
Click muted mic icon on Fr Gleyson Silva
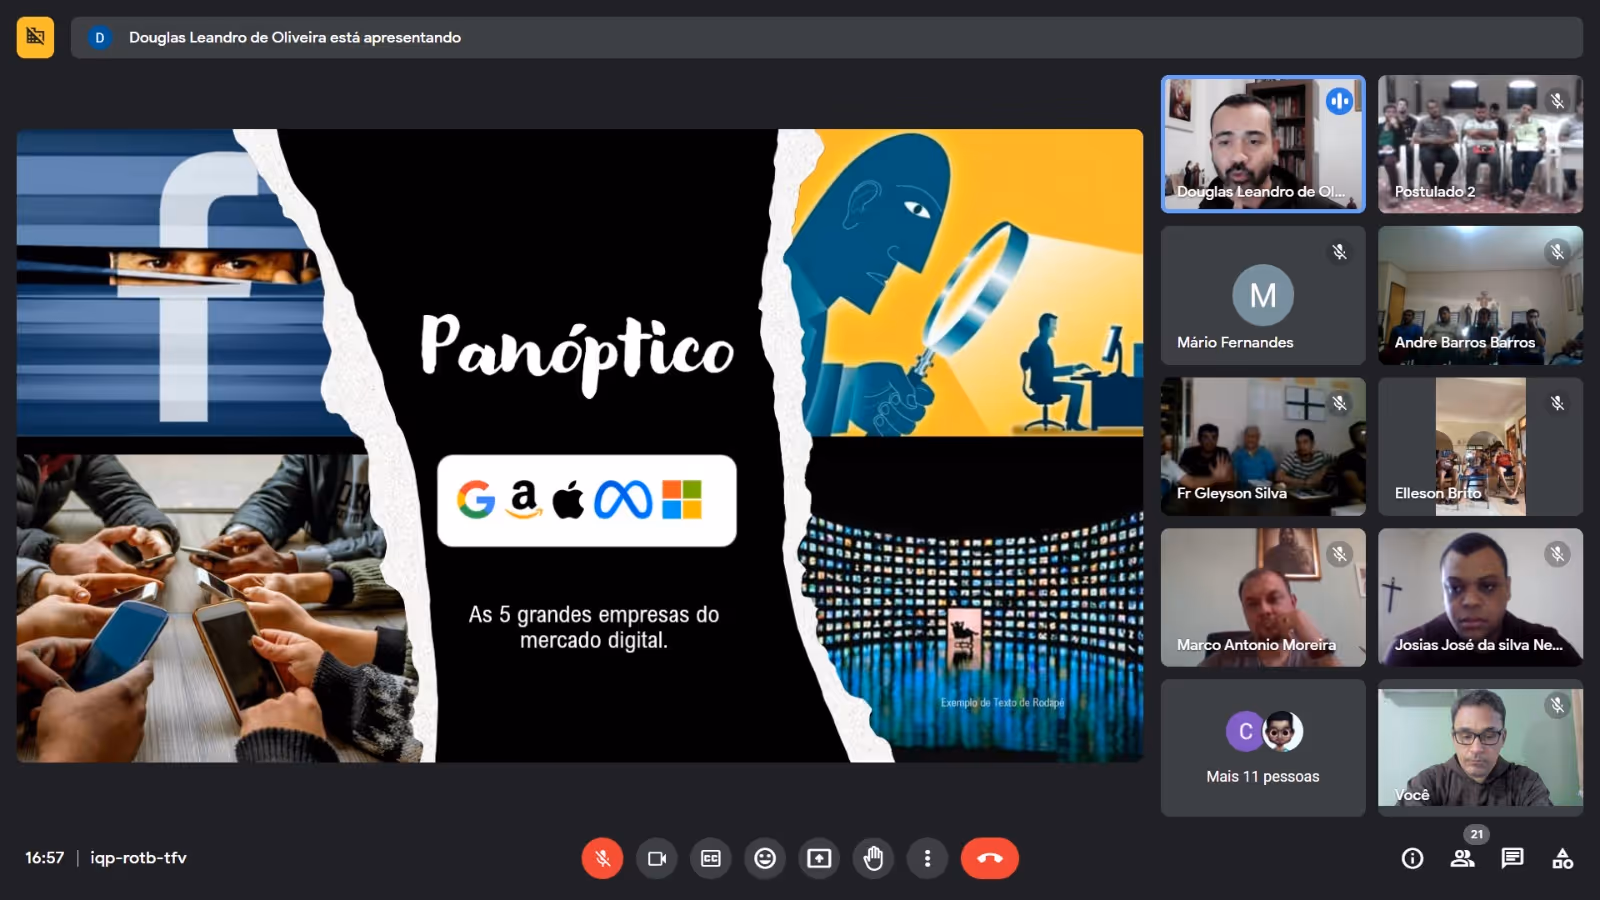tap(1340, 403)
